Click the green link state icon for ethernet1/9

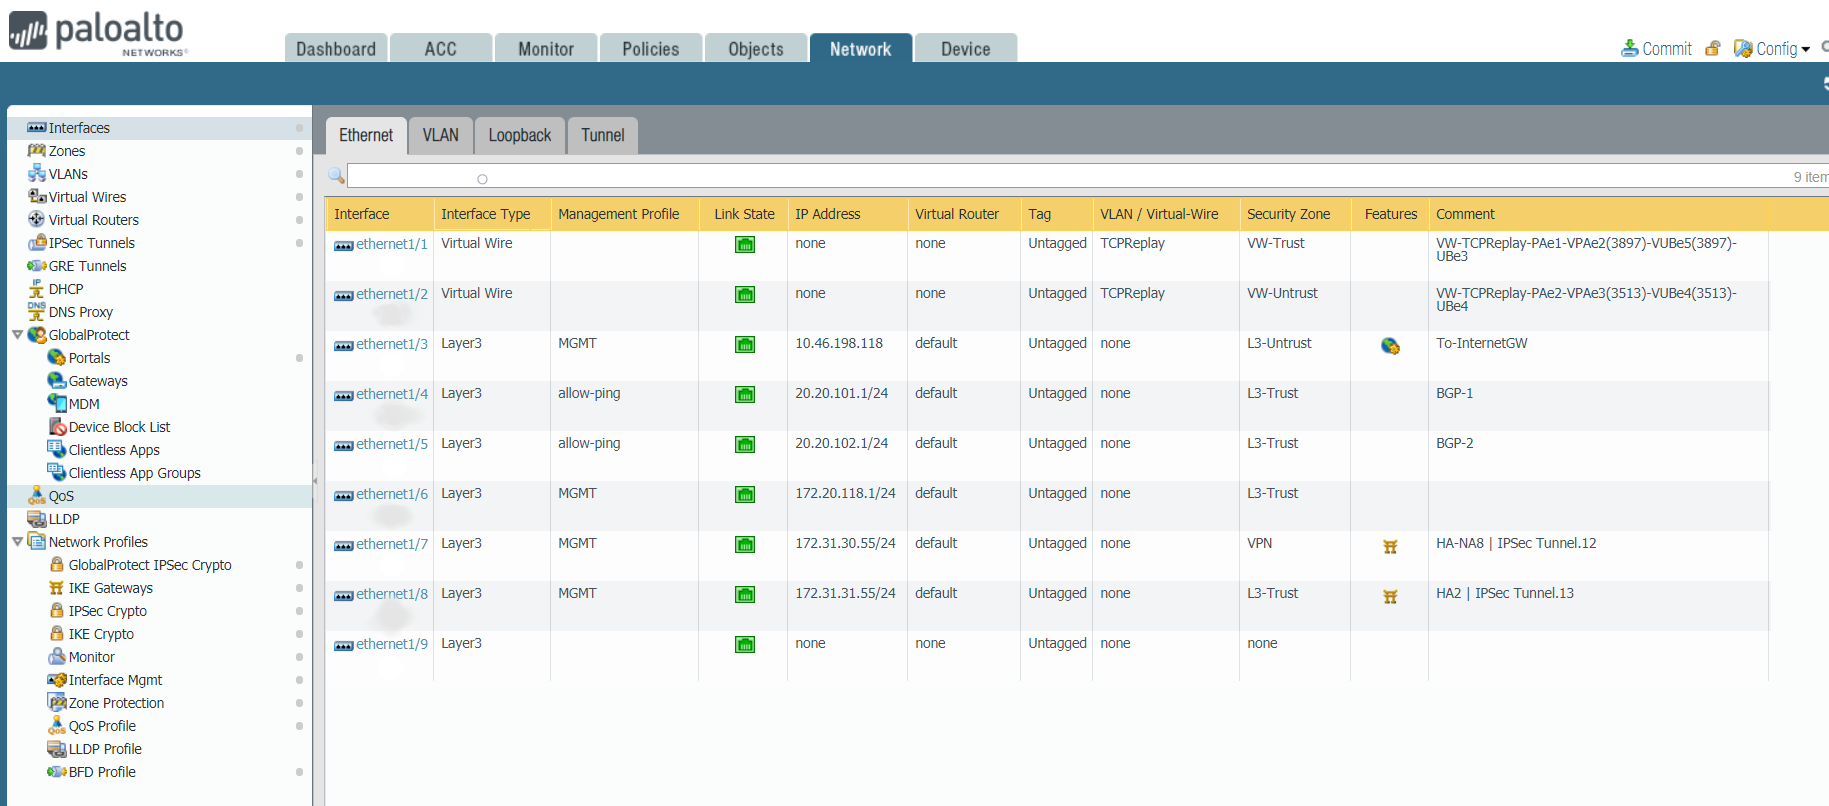click(745, 644)
